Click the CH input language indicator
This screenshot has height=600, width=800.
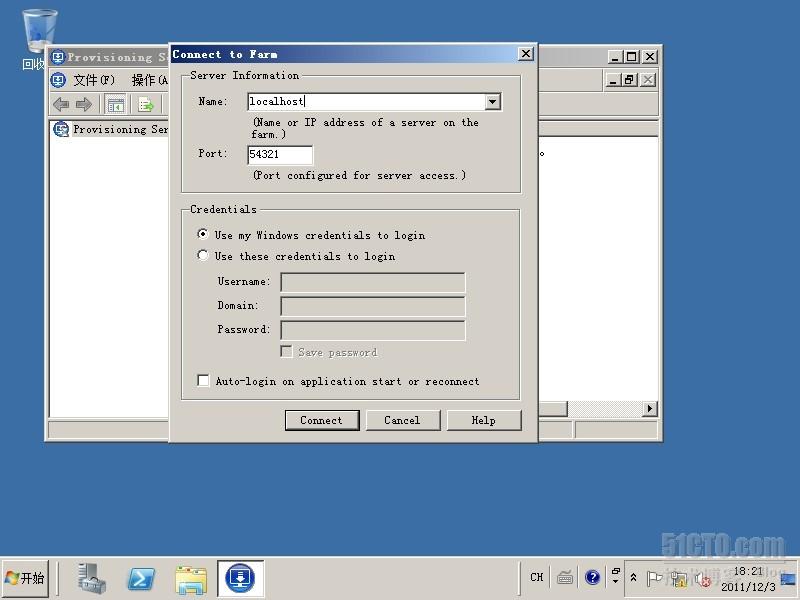click(x=537, y=577)
